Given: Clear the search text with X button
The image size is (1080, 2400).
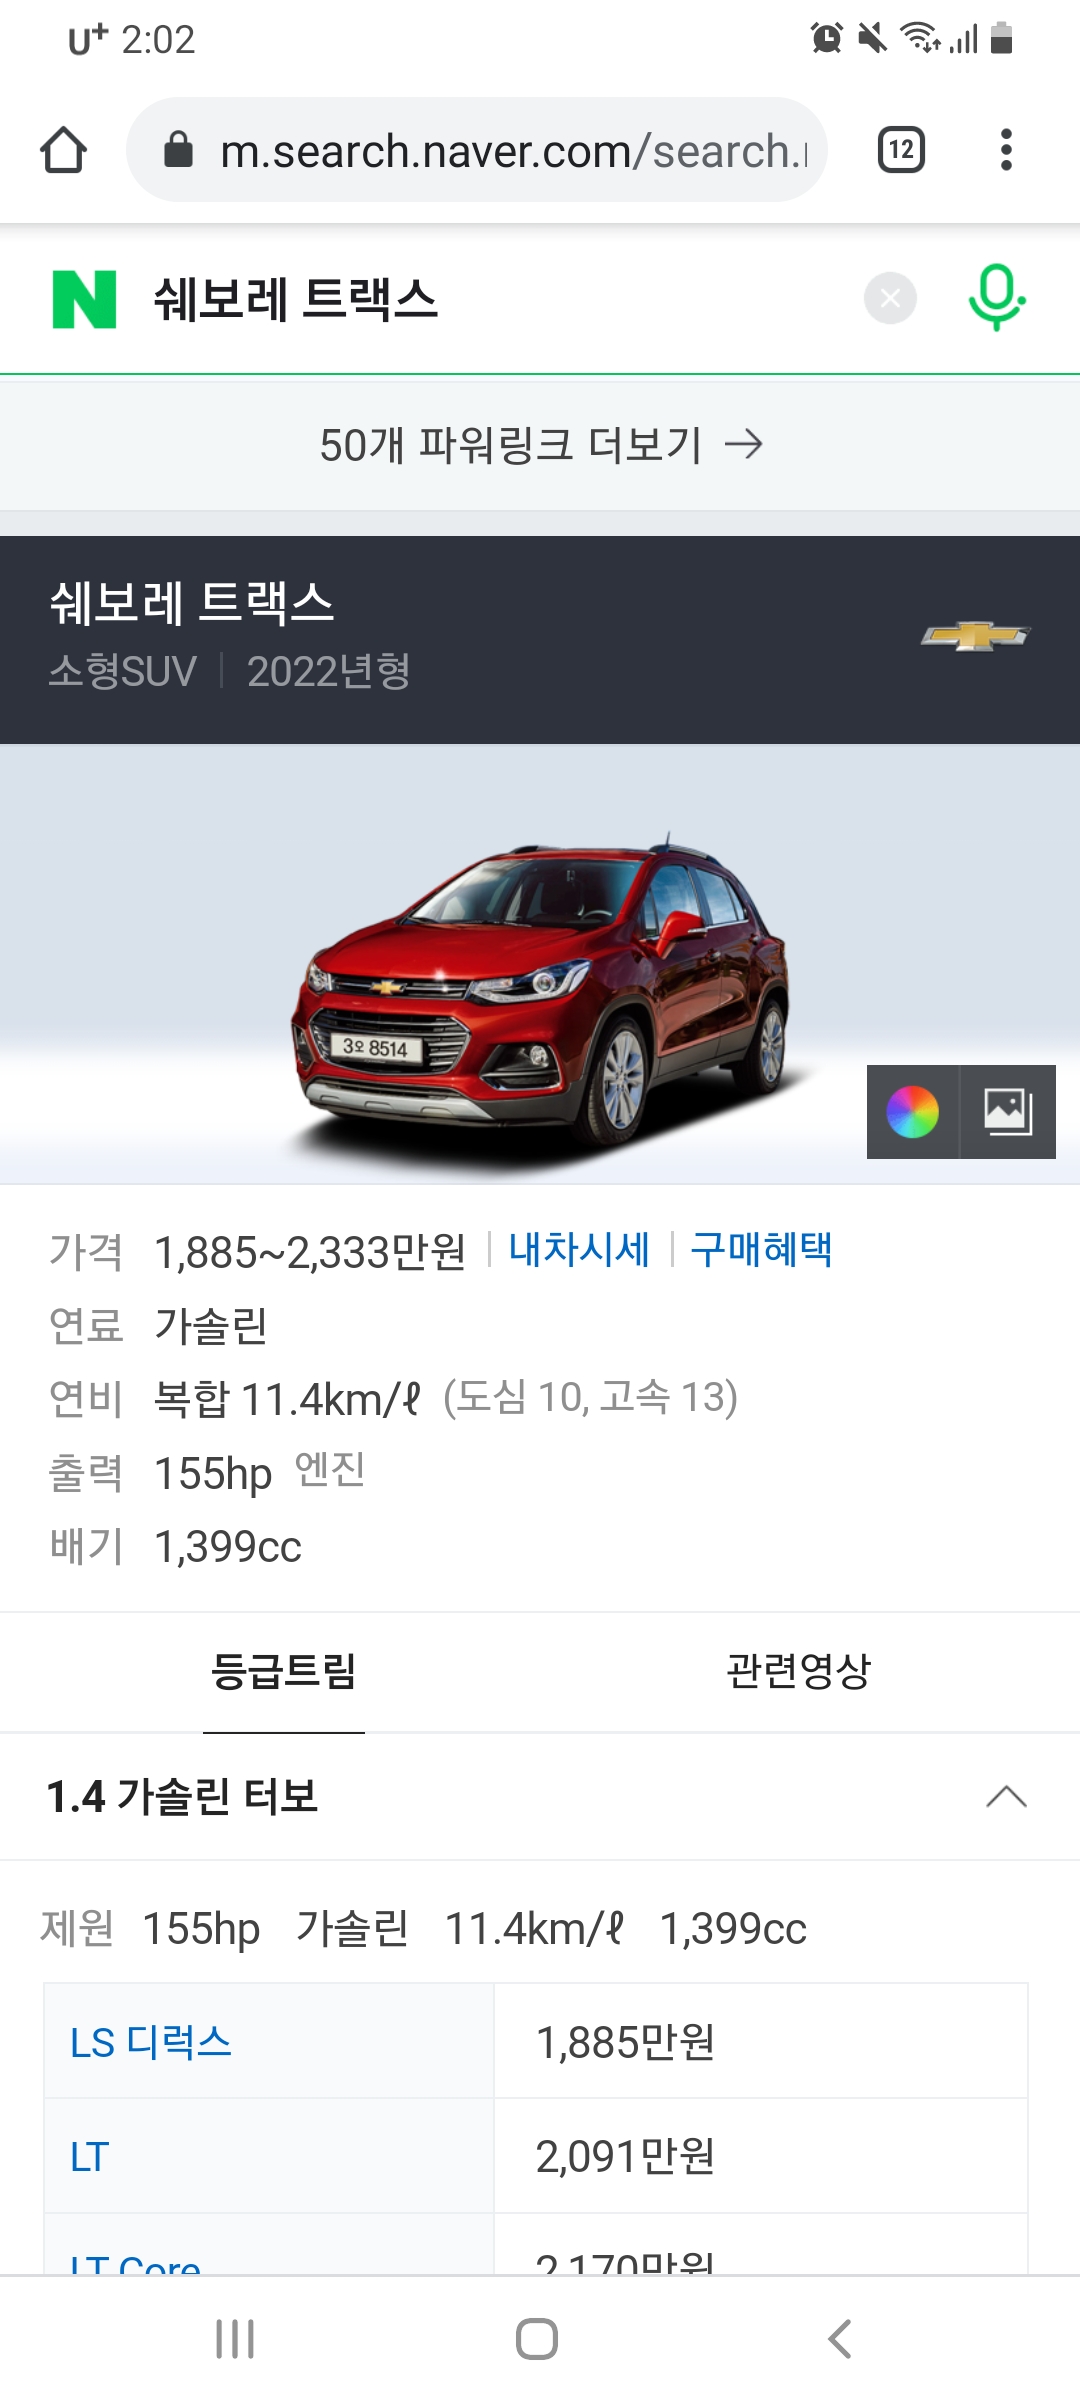Looking at the screenshot, I should click(890, 298).
